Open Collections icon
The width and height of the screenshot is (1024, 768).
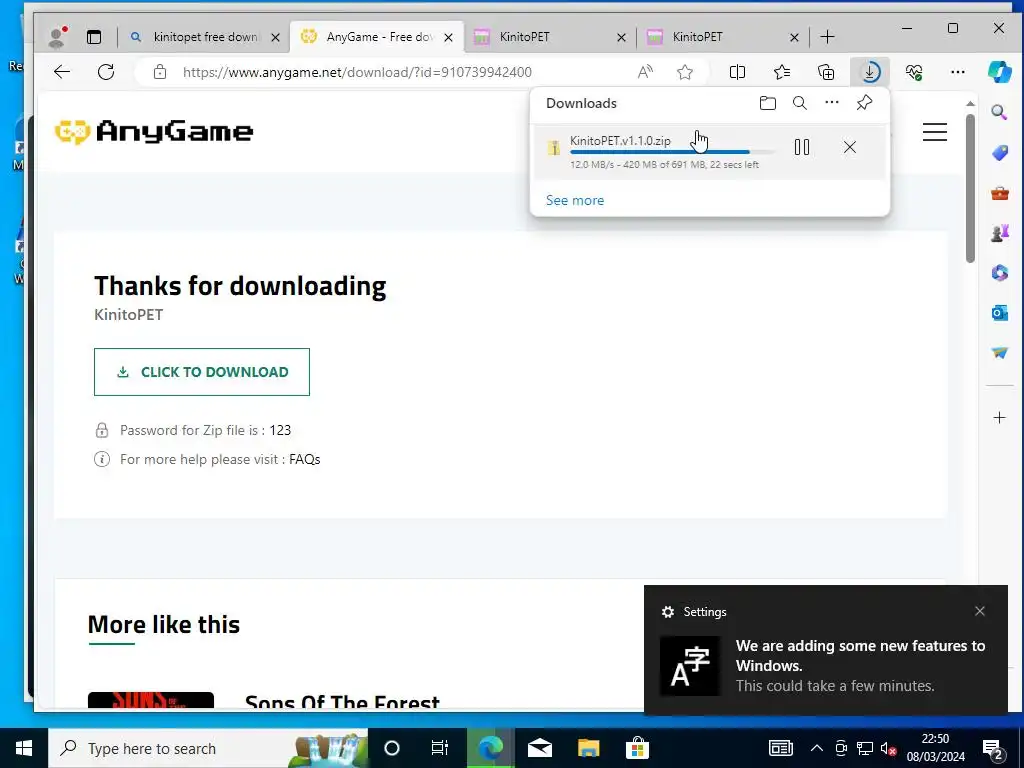[826, 72]
